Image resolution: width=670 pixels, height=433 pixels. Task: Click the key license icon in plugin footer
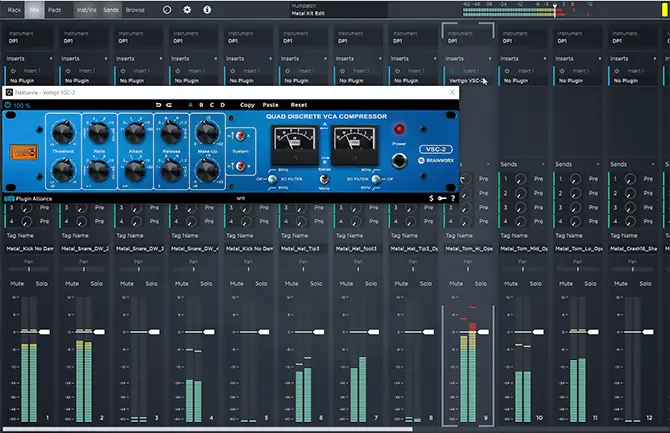(x=442, y=198)
